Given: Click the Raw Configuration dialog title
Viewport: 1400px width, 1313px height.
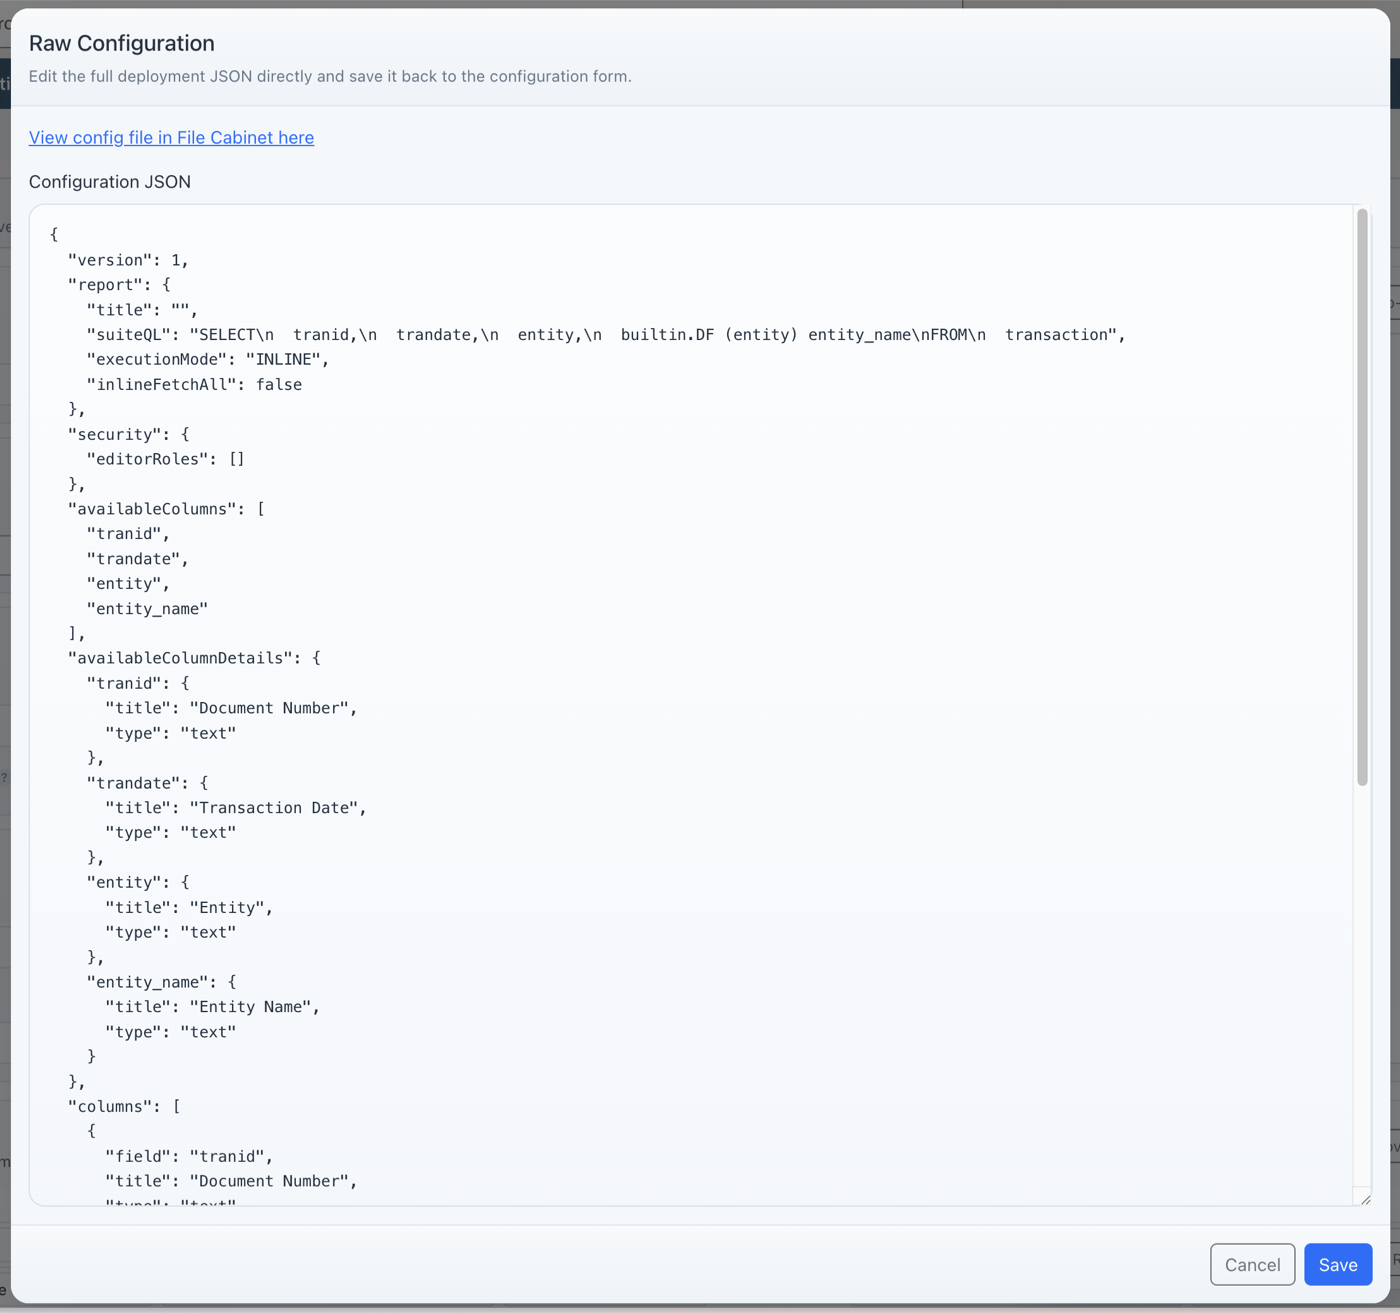Looking at the screenshot, I should (x=122, y=43).
